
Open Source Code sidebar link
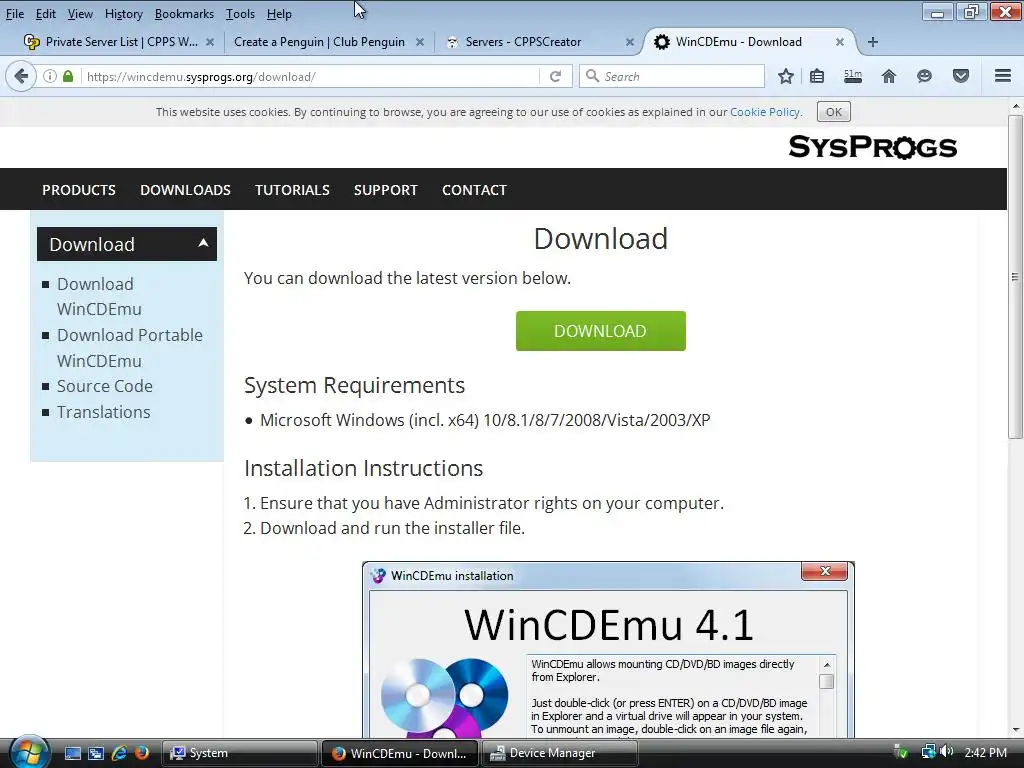(104, 386)
